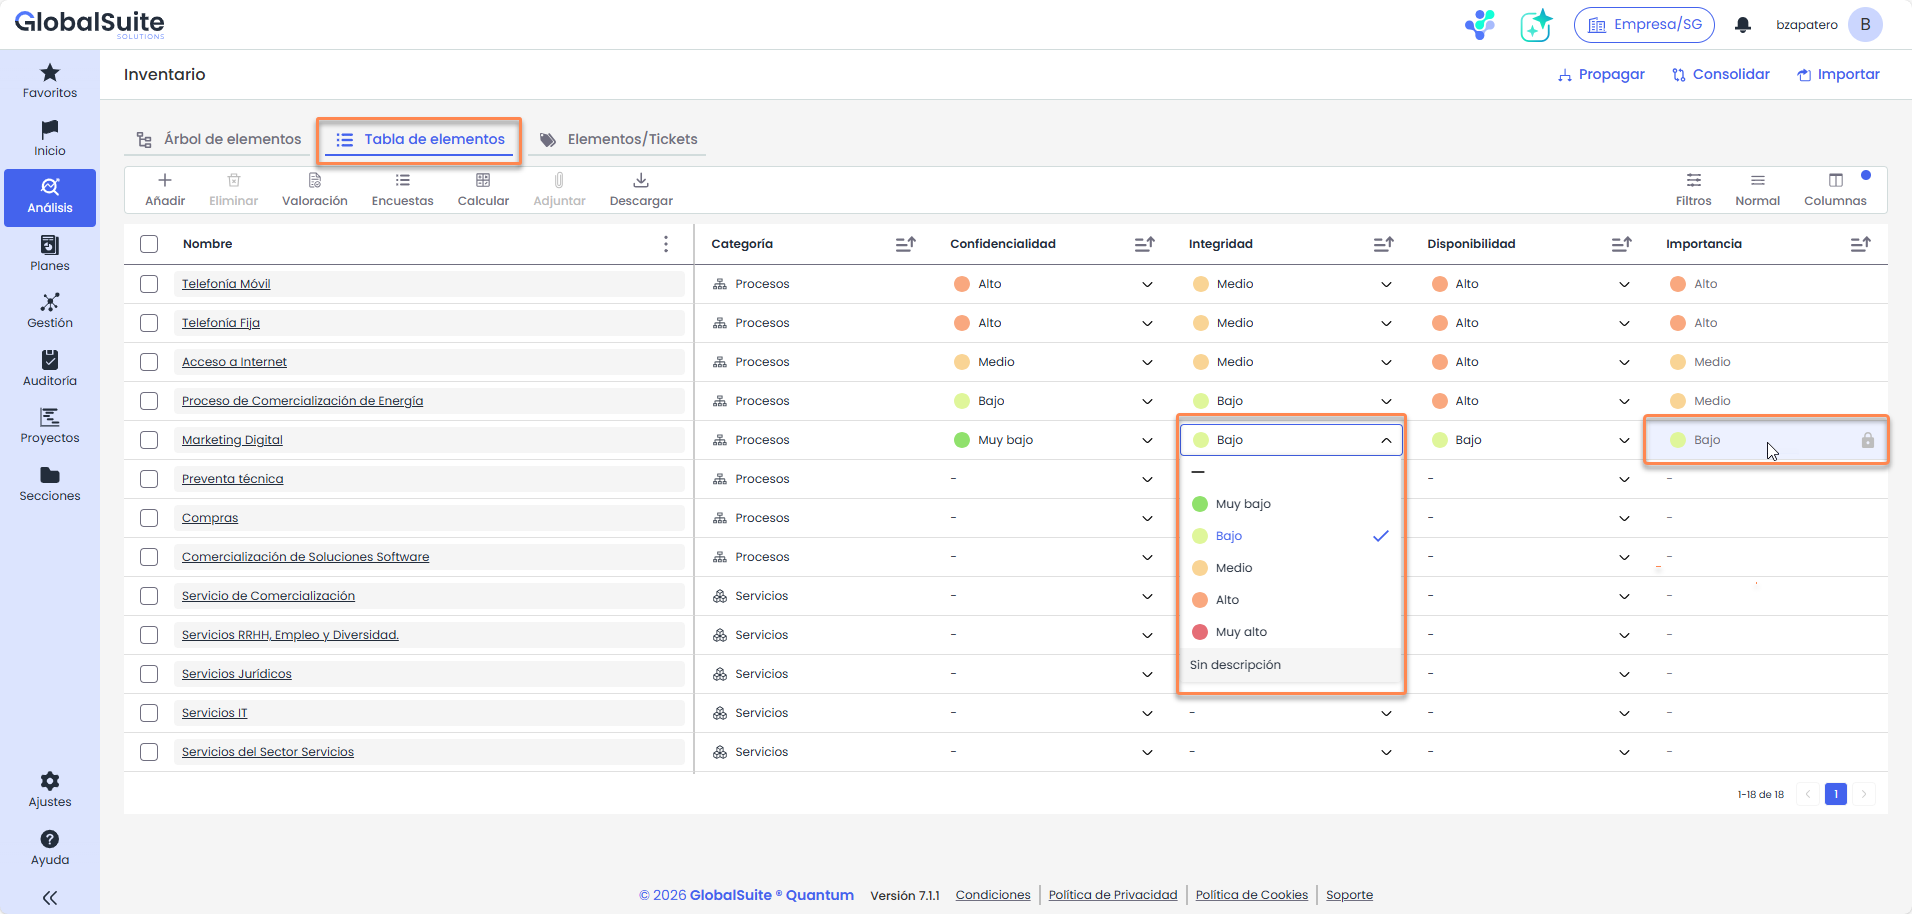The height and width of the screenshot is (914, 1912).
Task: Click the Añadir plus icon
Action: click(x=165, y=181)
